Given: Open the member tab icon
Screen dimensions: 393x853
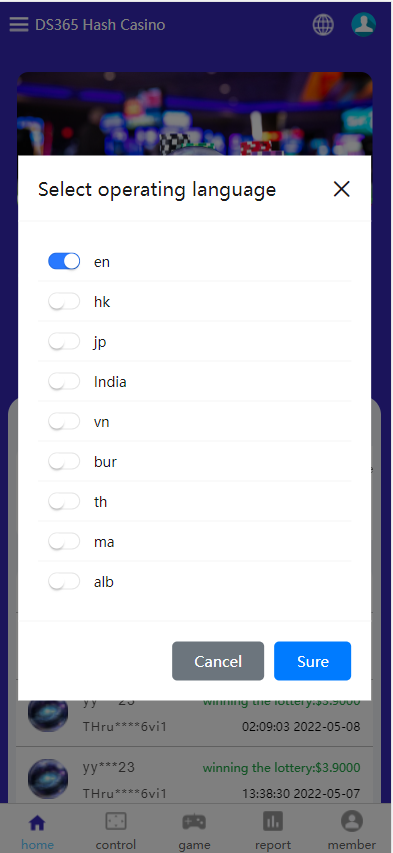Looking at the screenshot, I should point(352,821).
